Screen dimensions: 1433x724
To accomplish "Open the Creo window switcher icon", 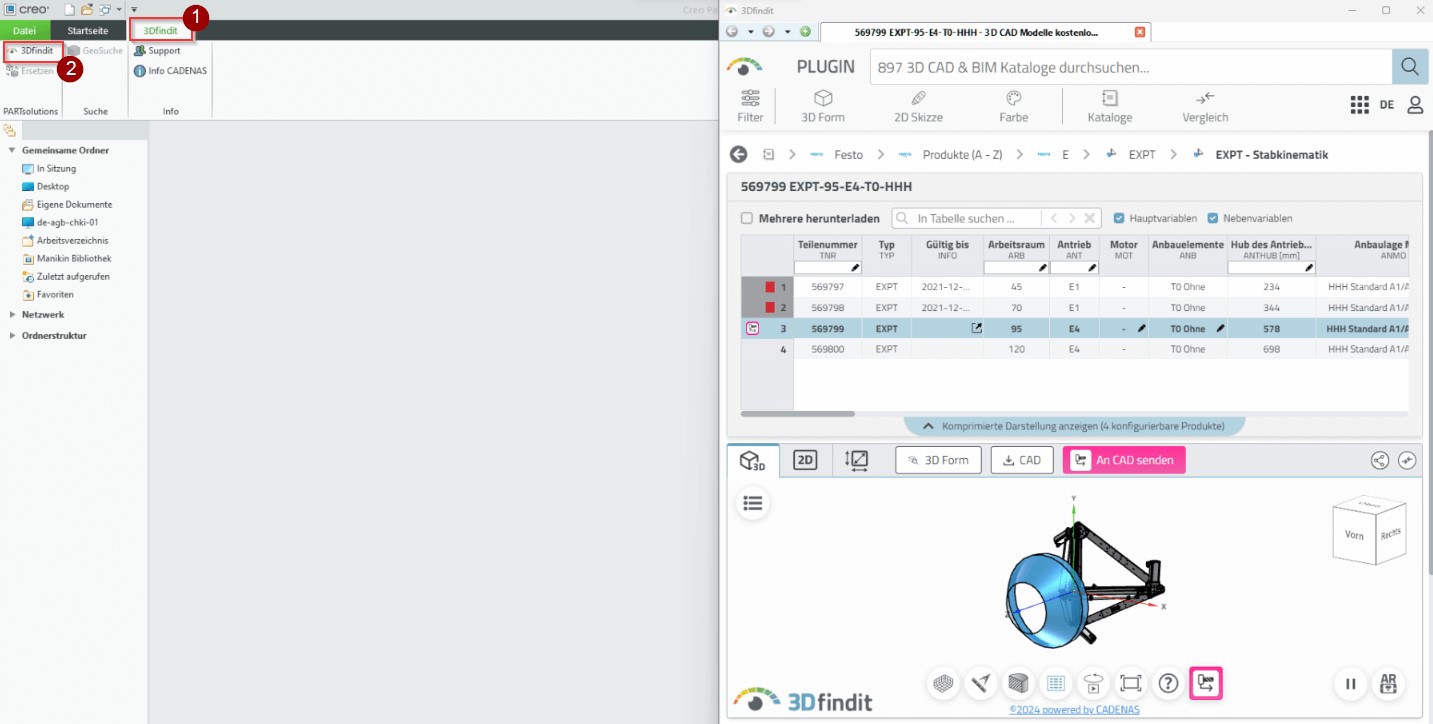I will [104, 9].
